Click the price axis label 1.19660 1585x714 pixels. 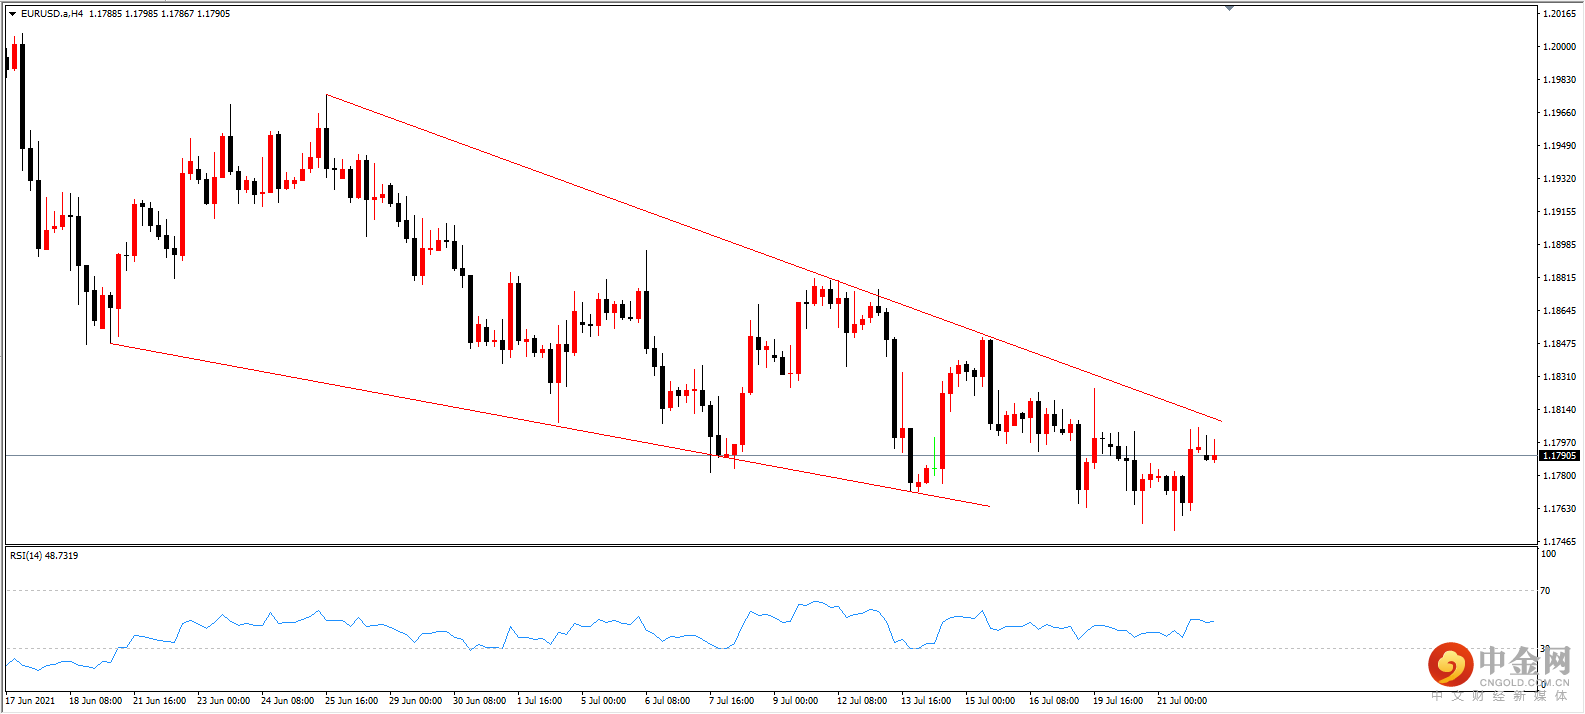[x=1560, y=113]
